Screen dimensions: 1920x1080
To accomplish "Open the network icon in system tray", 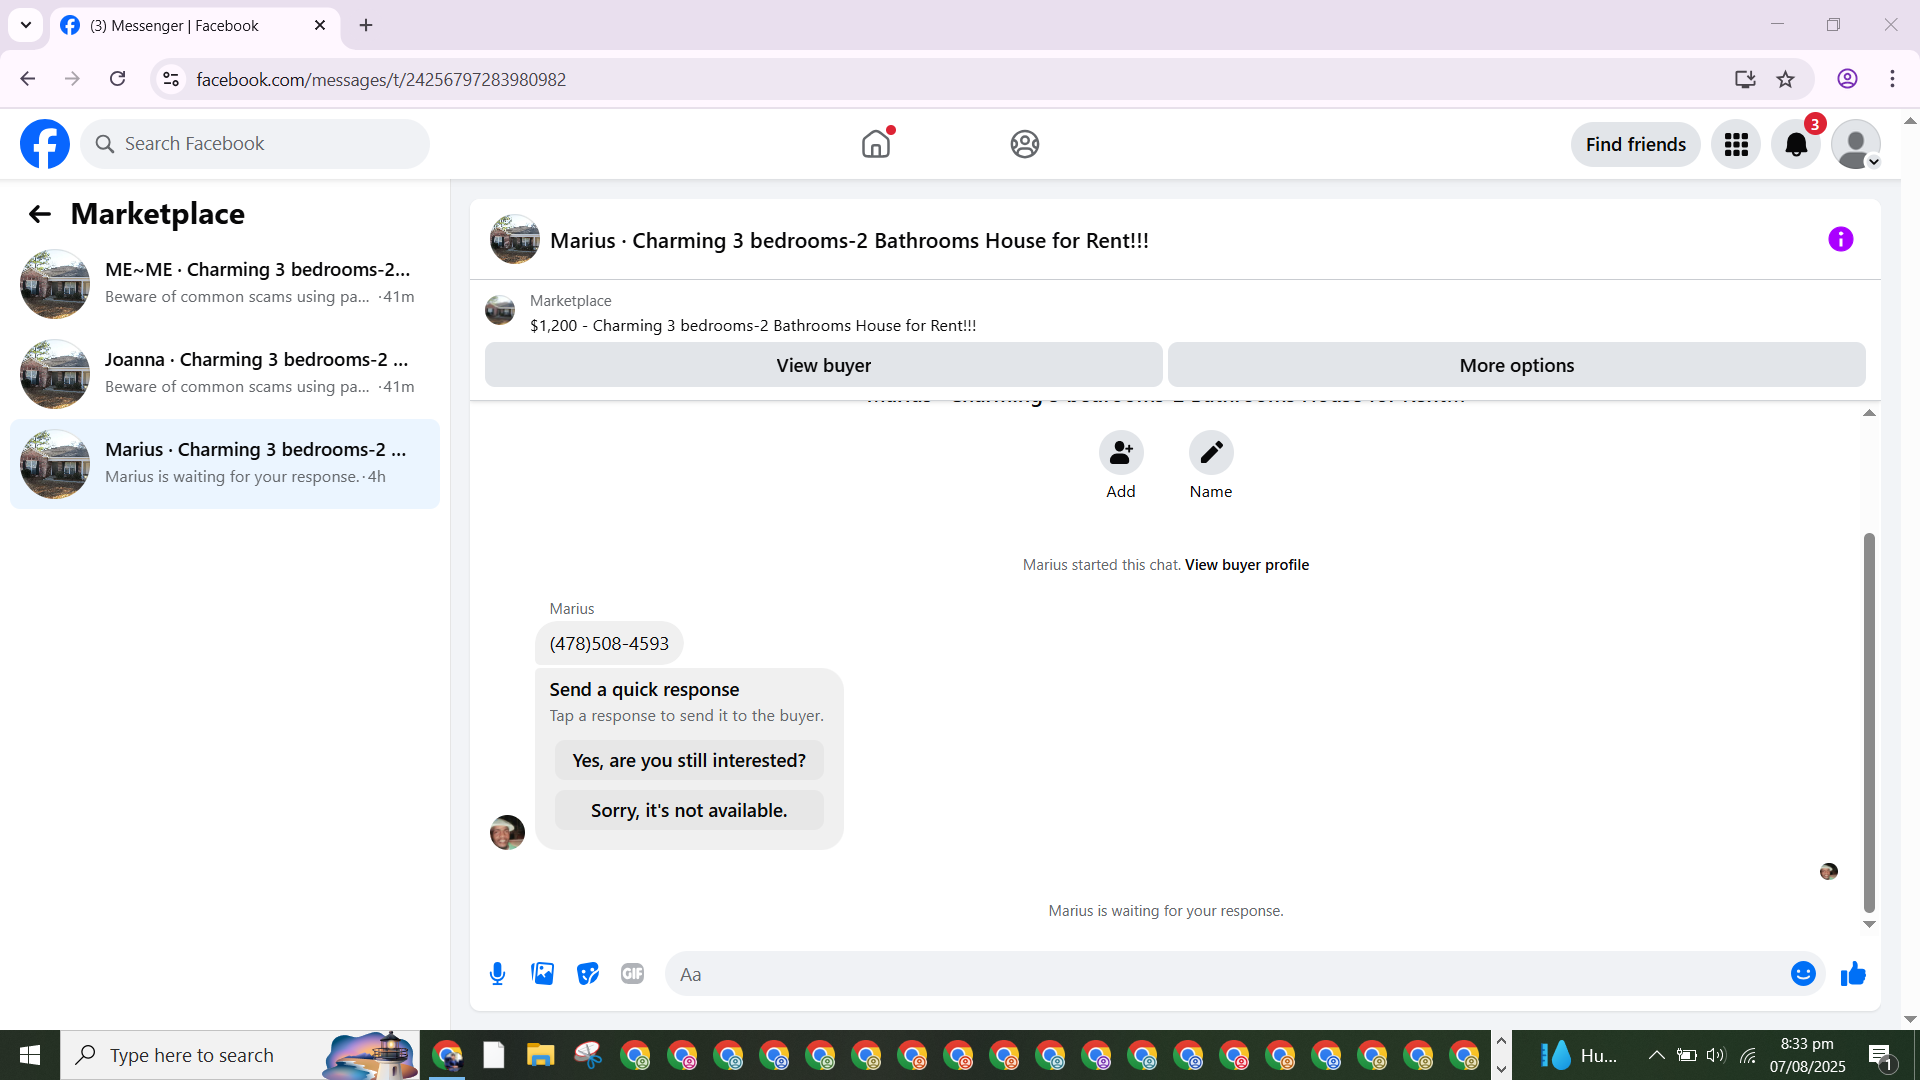I will (x=1747, y=1055).
